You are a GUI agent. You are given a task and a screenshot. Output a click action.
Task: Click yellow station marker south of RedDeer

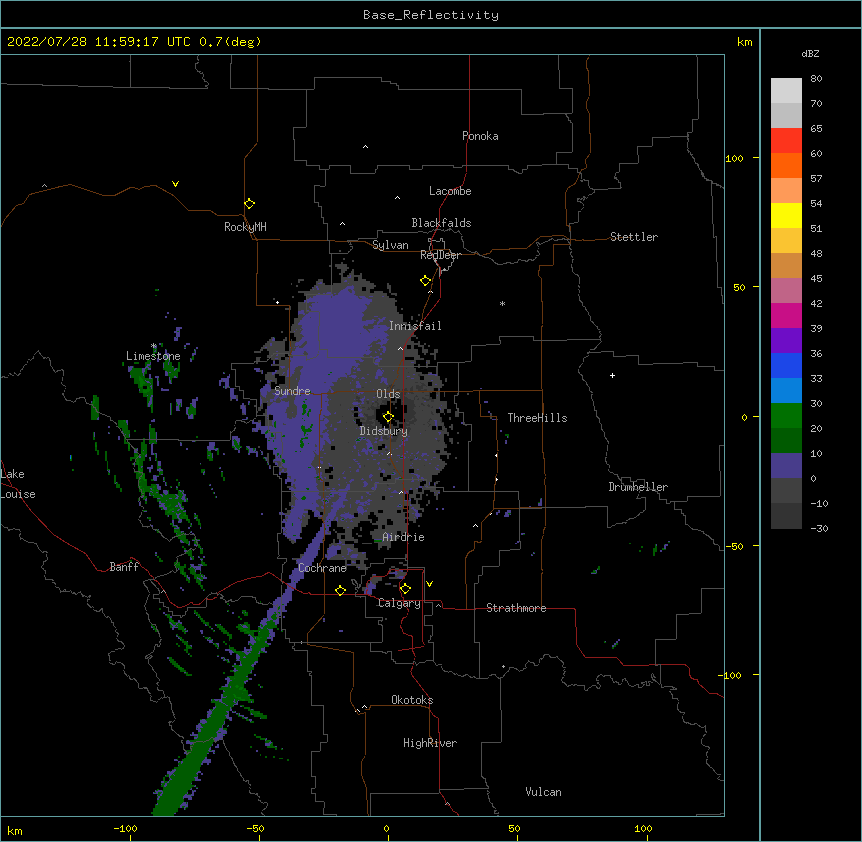(425, 280)
